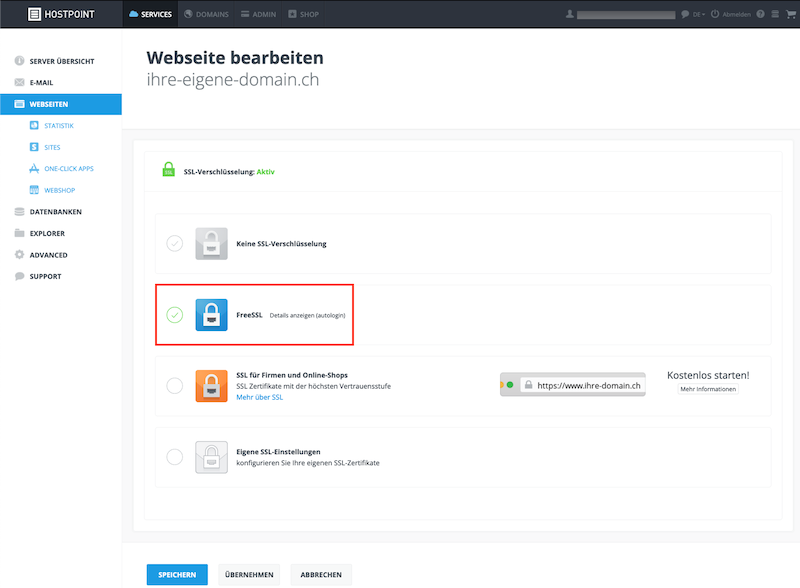Click the Speichern button
This screenshot has height=588, width=800.
177,575
